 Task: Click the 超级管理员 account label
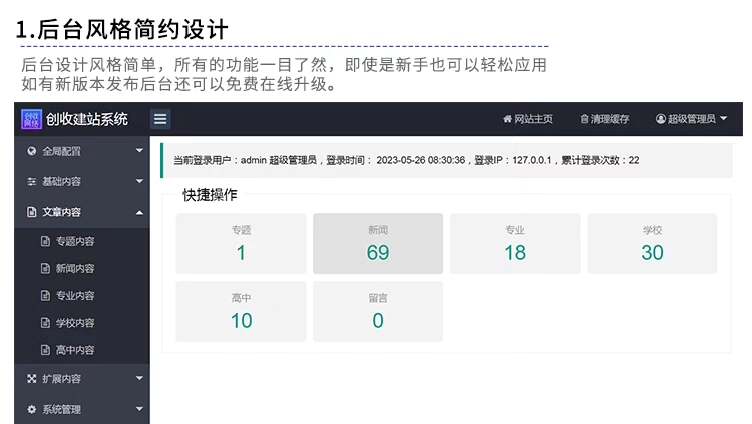click(x=692, y=118)
